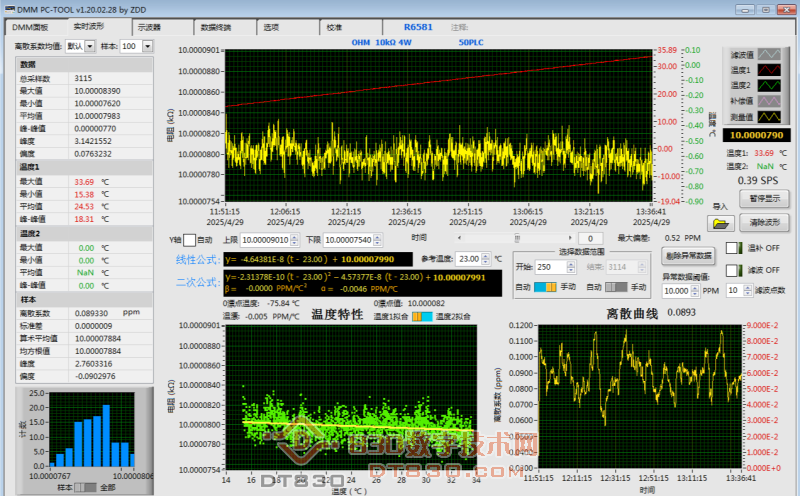Click the 结束 3114 input field
The image size is (800, 496).
[622, 267]
